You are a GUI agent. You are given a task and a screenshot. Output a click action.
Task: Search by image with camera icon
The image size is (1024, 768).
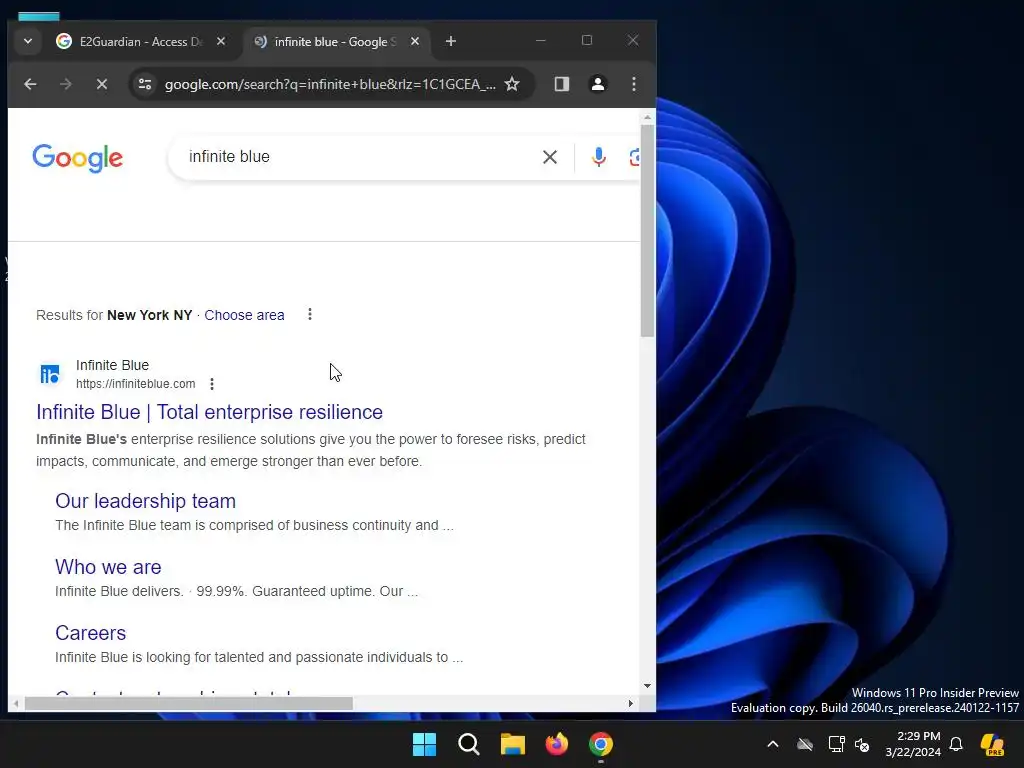click(634, 157)
